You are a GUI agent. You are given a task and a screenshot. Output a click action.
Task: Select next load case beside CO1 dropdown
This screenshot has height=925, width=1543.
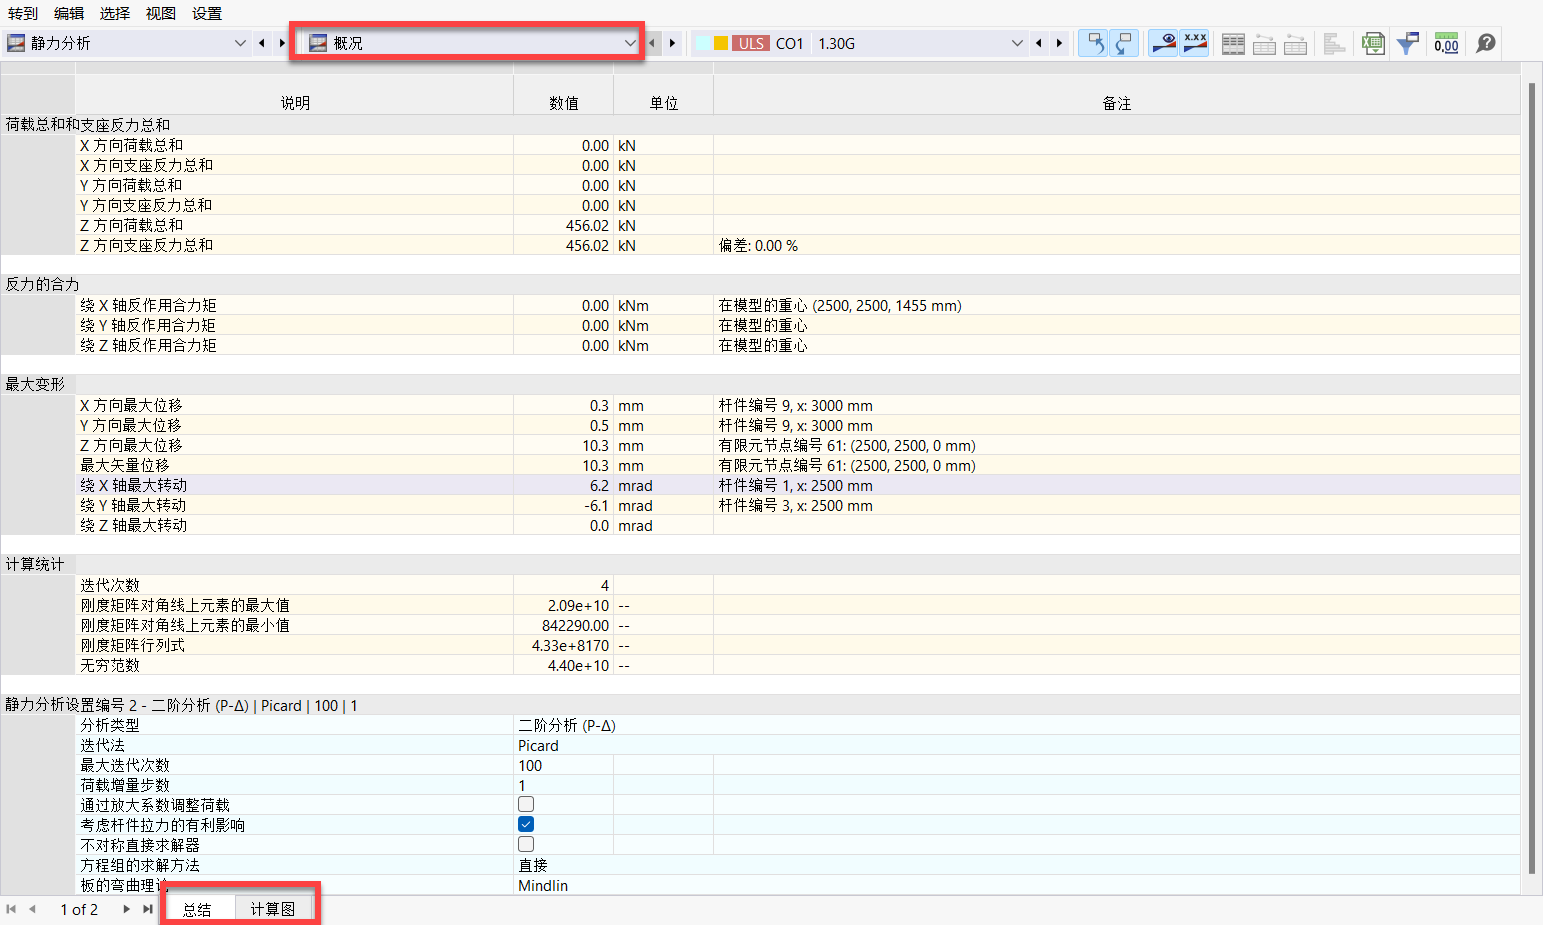[x=1059, y=43]
